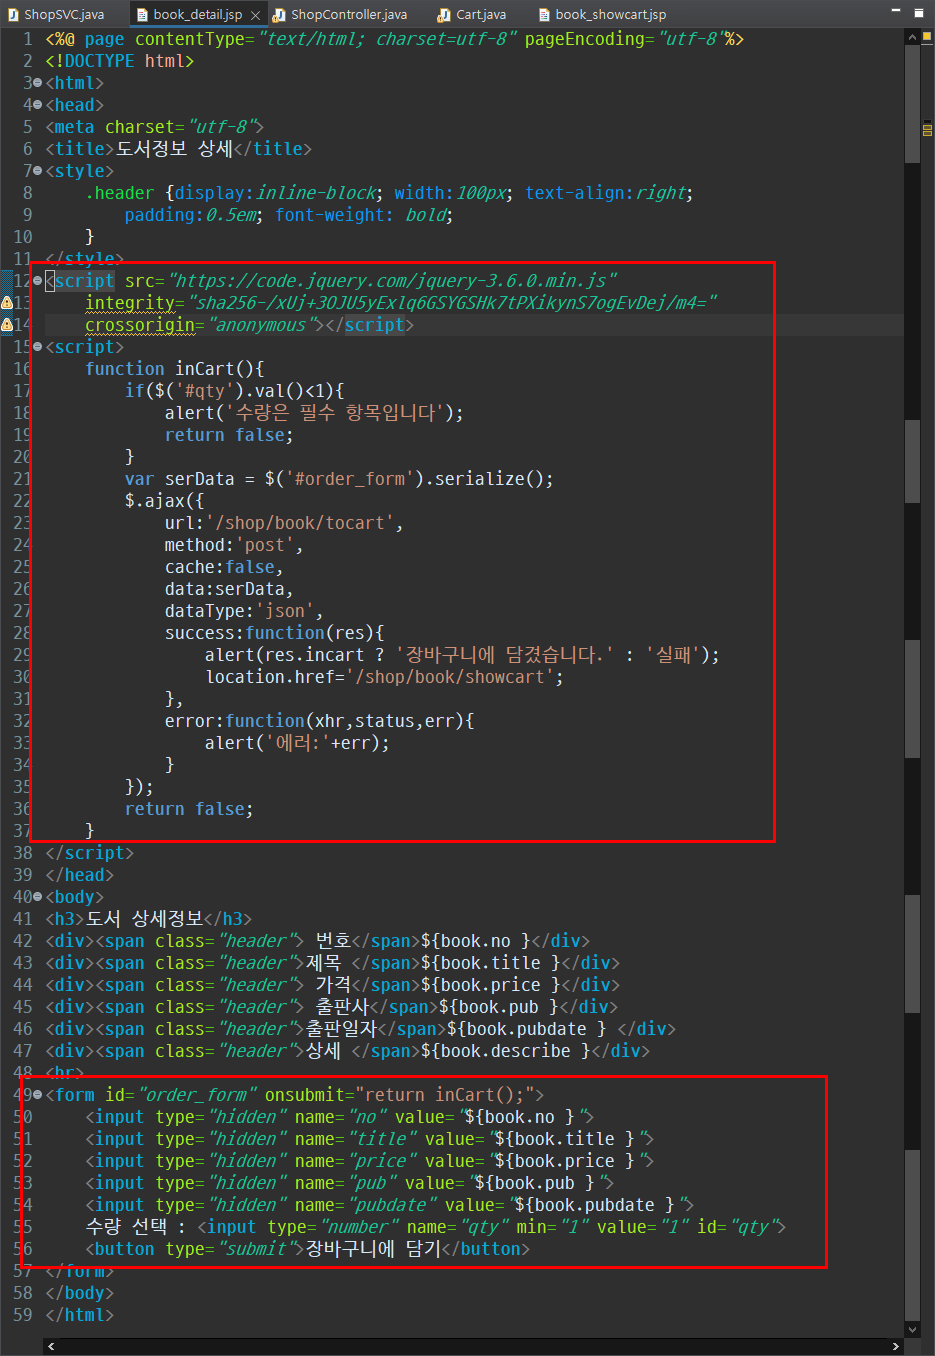Screen dimensions: 935x1356
Task: Click '${book.price }' on line 44
Action: (491, 985)
